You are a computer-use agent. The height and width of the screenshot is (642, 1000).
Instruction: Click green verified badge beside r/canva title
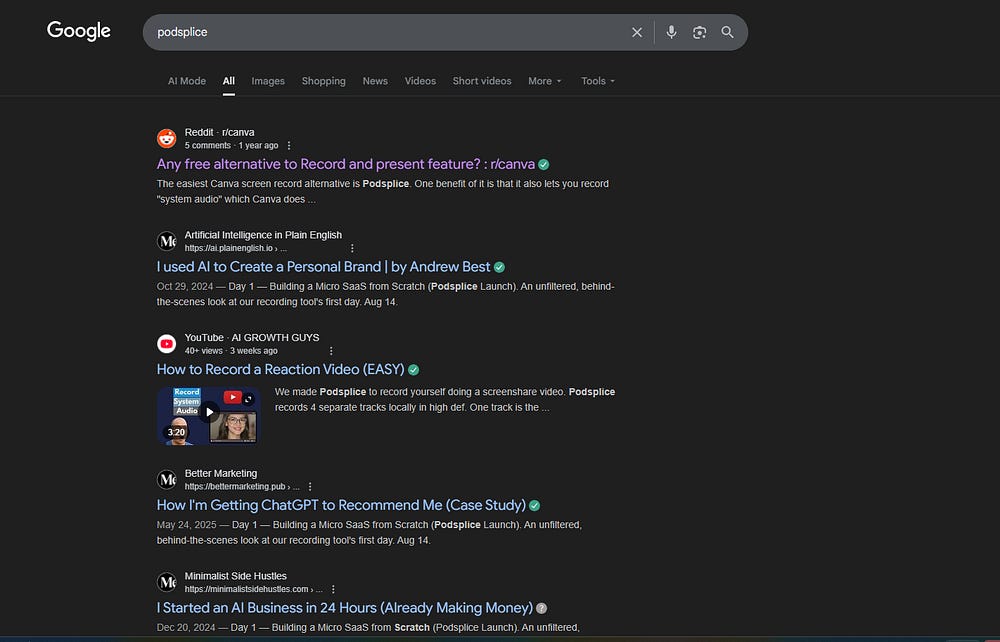click(x=543, y=164)
